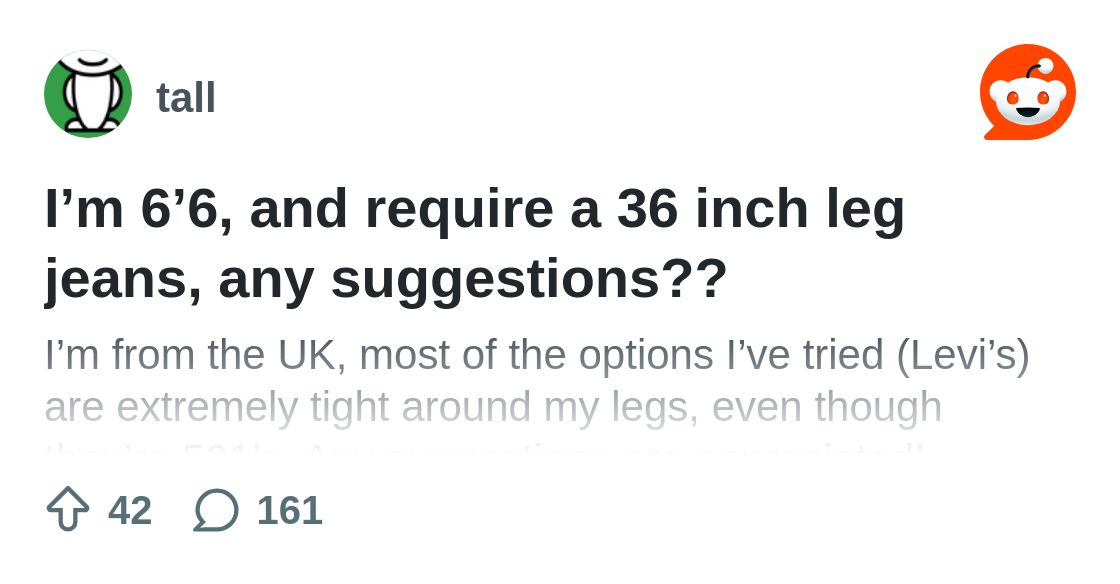Open the post via "I'm 6'6" title line
Screen dimensions: 1120x584
(x=474, y=210)
